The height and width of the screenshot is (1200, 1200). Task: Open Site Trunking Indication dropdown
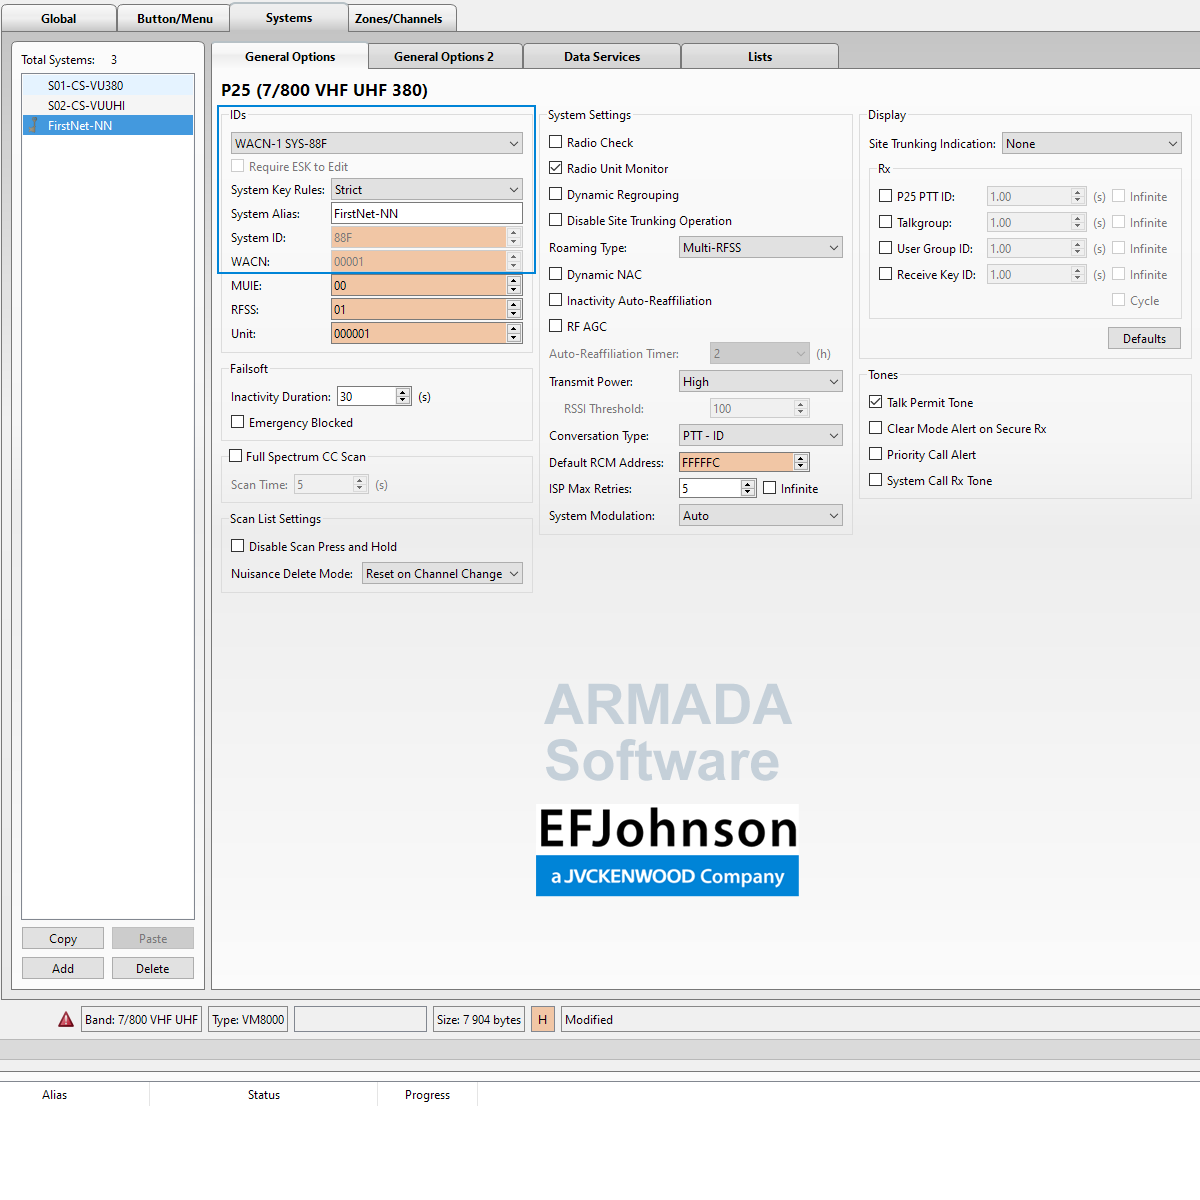click(1091, 143)
